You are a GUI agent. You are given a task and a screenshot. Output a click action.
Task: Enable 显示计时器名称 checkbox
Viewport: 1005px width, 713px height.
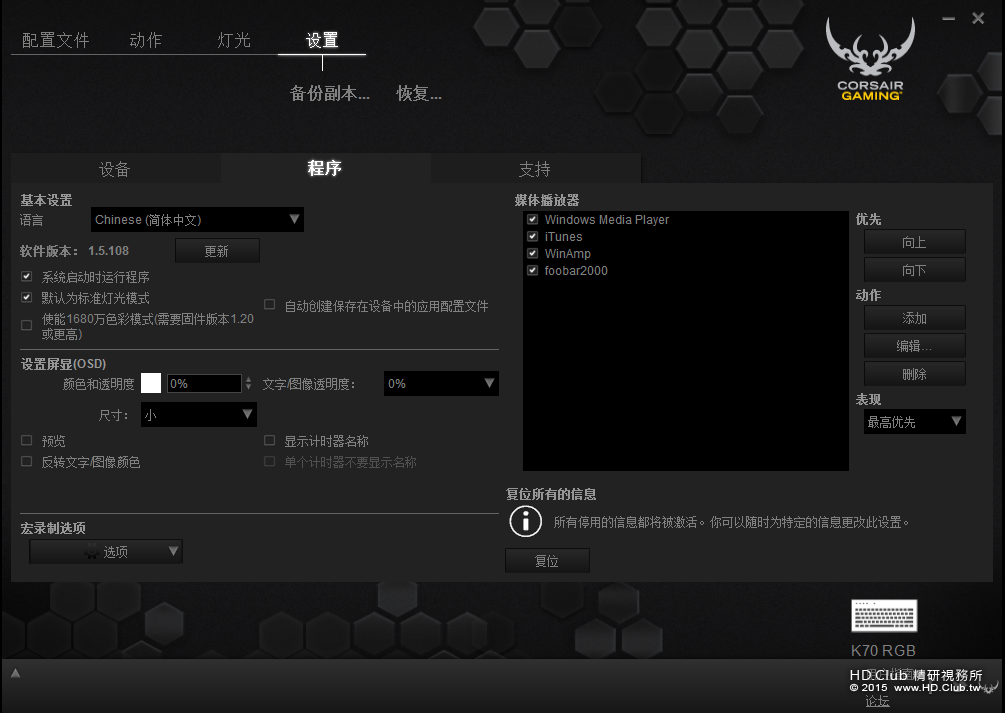click(x=270, y=440)
